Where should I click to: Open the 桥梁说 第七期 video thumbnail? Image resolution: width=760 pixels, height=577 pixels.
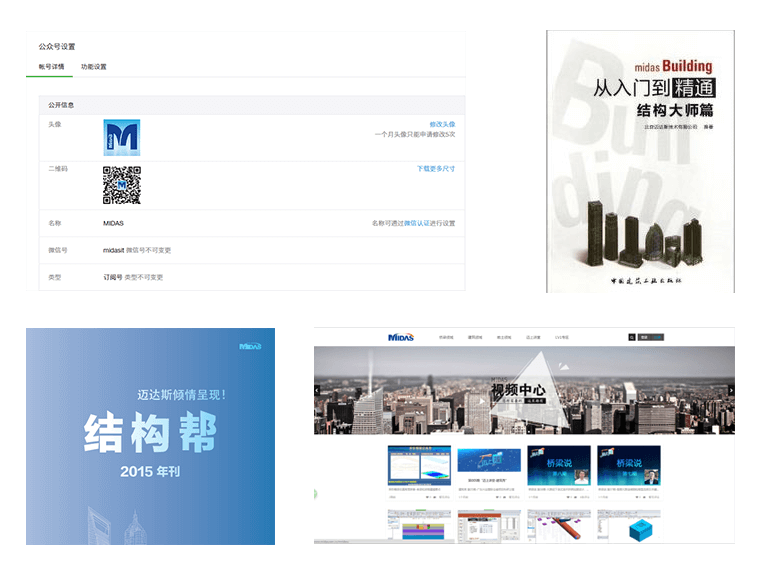[629, 465]
